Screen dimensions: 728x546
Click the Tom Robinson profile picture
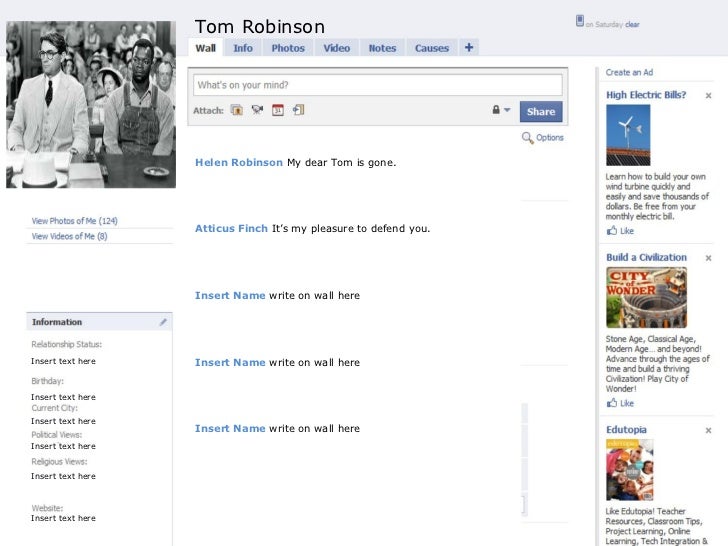click(91, 104)
